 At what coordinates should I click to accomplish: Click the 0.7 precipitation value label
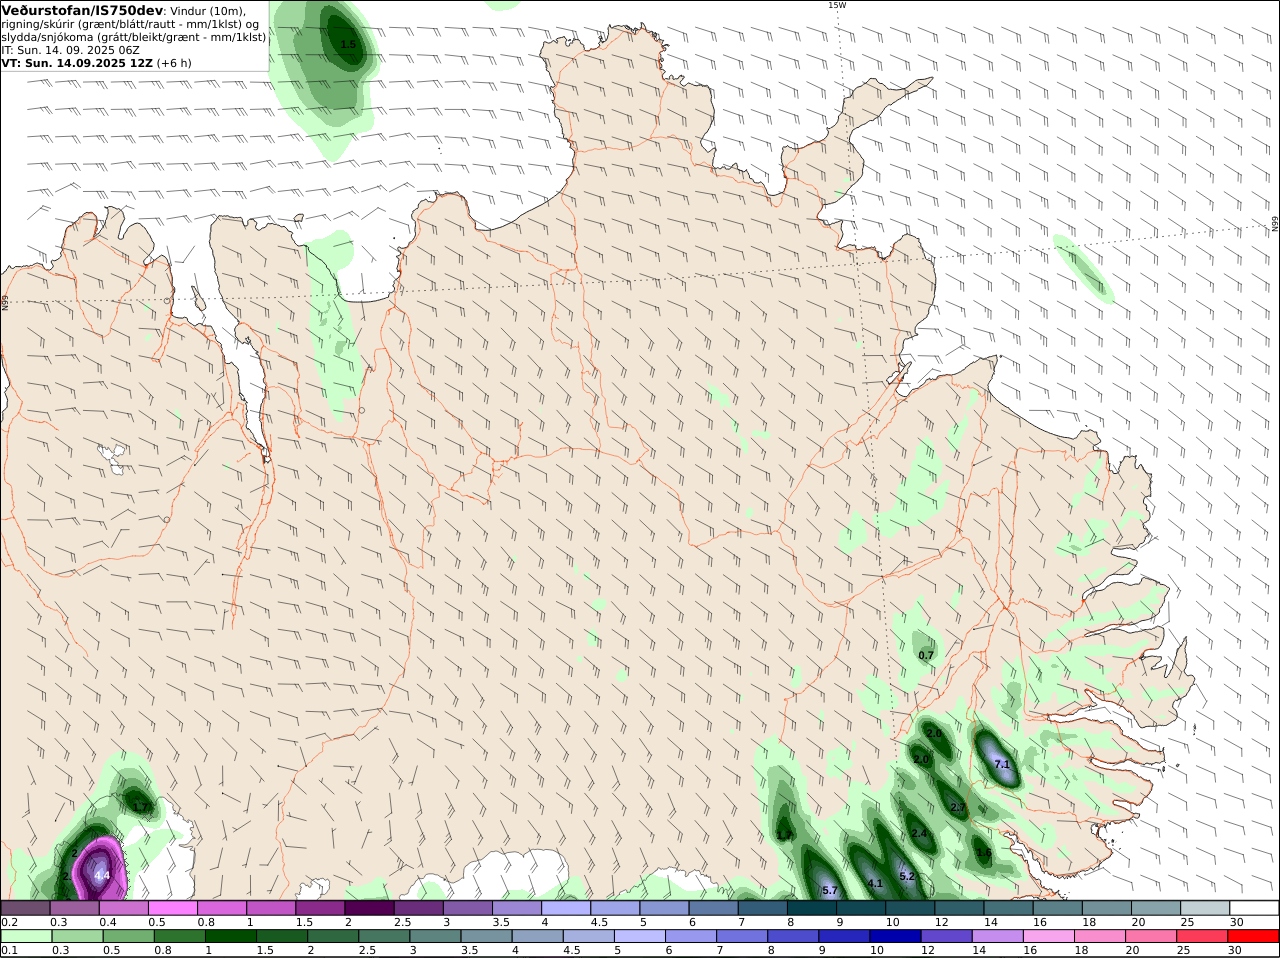pos(926,655)
